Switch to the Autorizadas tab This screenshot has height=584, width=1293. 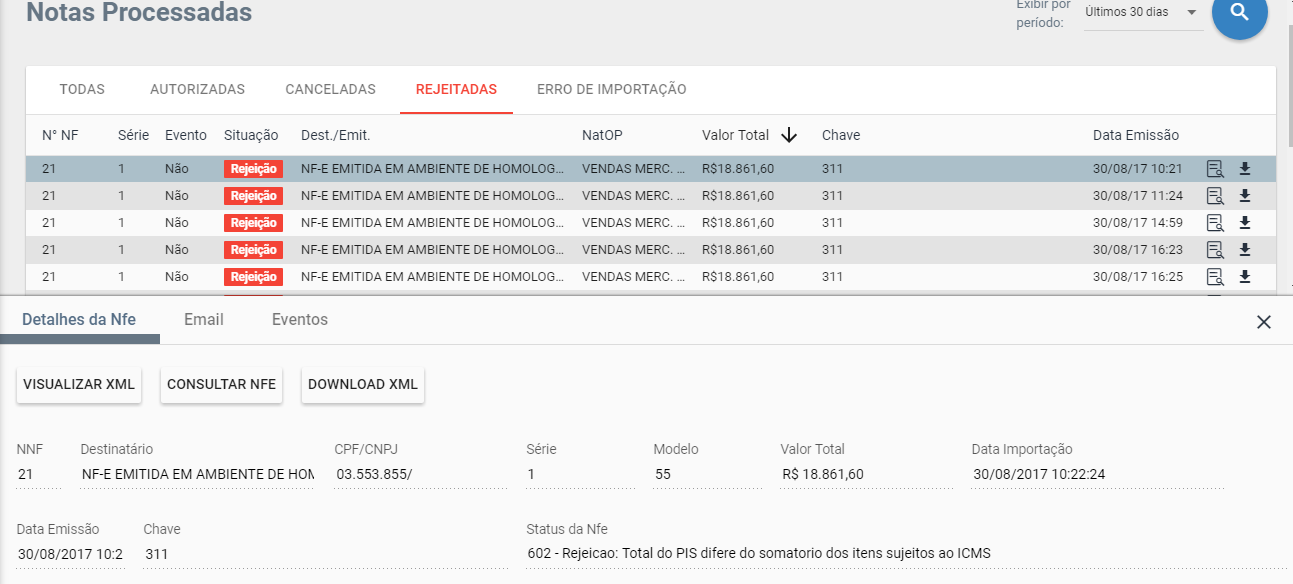click(x=197, y=89)
